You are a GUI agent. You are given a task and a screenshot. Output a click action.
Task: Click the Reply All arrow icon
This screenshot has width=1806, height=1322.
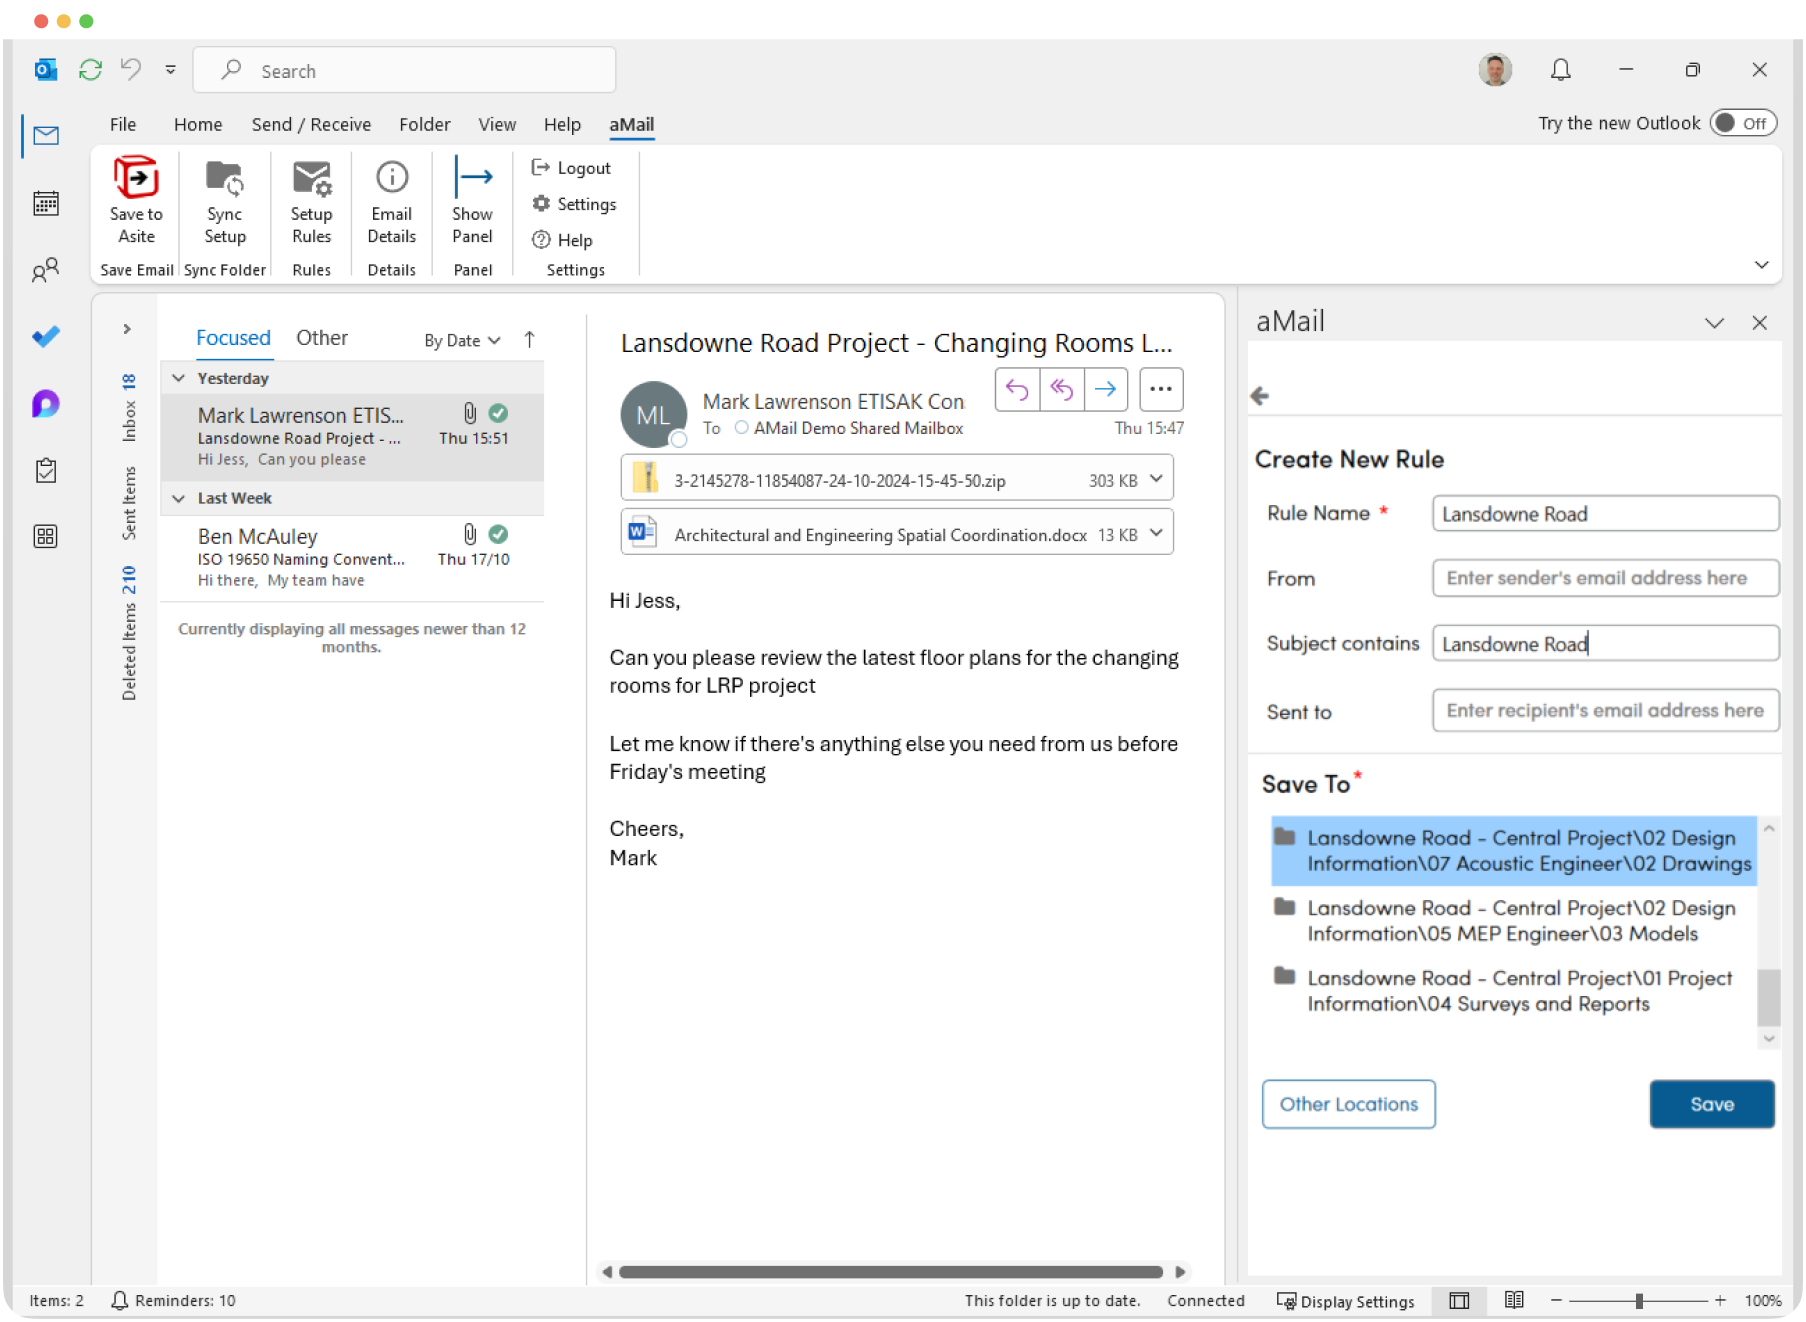1061,389
